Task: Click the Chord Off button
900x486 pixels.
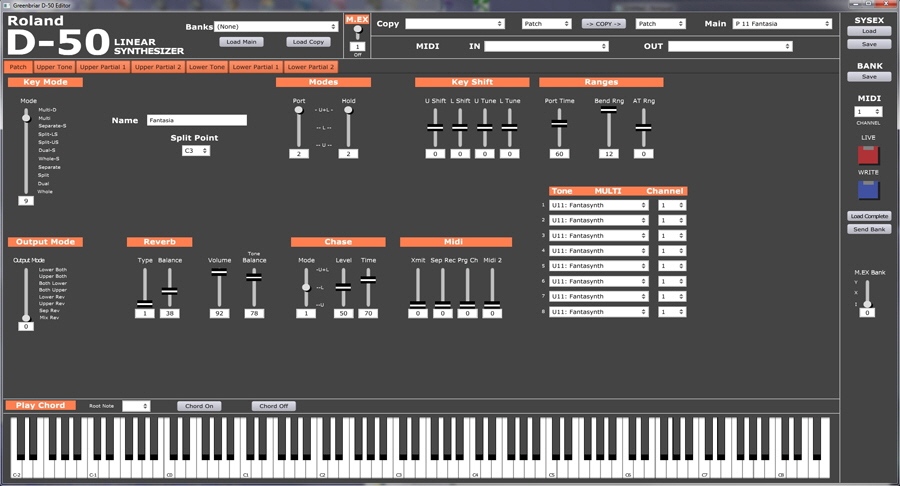Action: pyautogui.click(x=274, y=406)
